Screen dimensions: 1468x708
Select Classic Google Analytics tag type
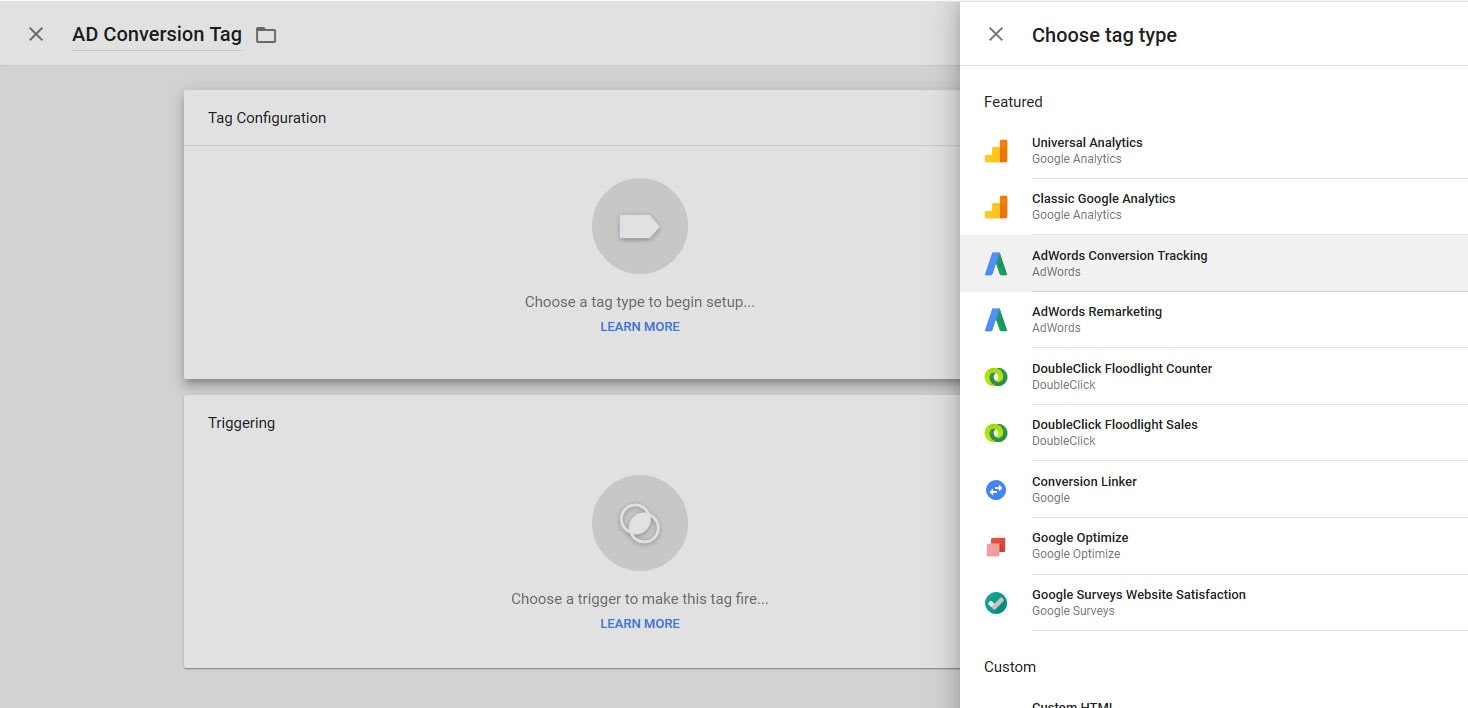pyautogui.click(x=1214, y=207)
